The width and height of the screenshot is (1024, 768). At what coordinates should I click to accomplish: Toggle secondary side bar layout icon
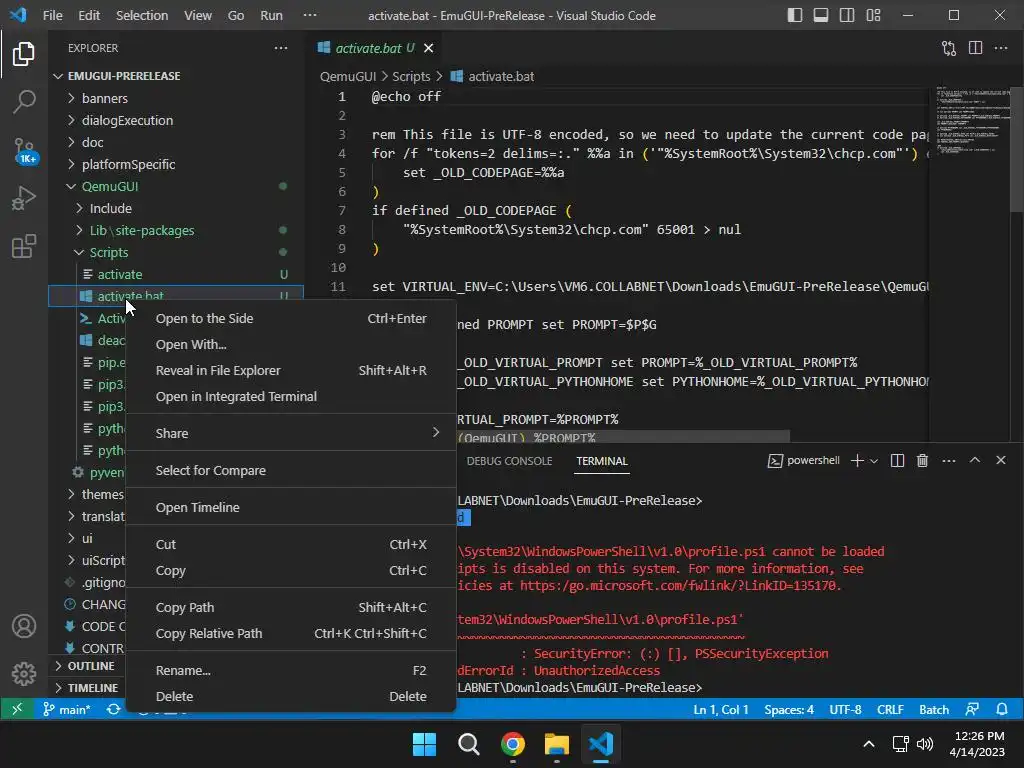tap(847, 15)
